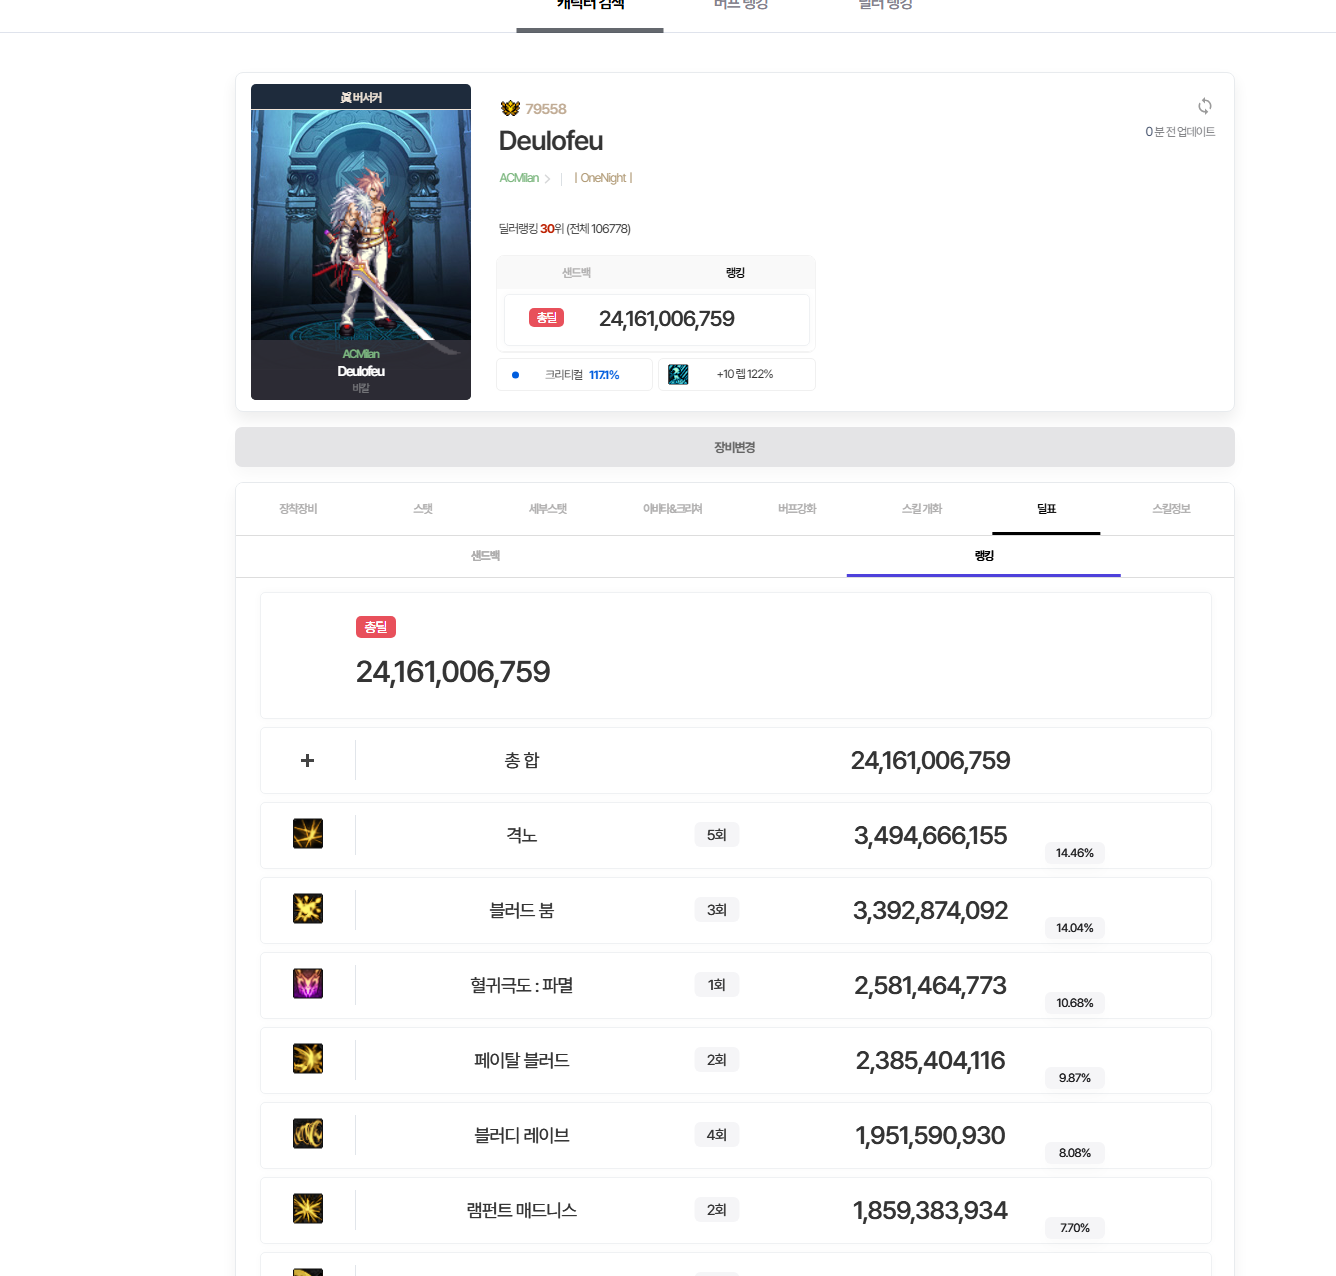
Task: Click the 혈귀극도 : 파멸 skill icon
Action: [308, 984]
